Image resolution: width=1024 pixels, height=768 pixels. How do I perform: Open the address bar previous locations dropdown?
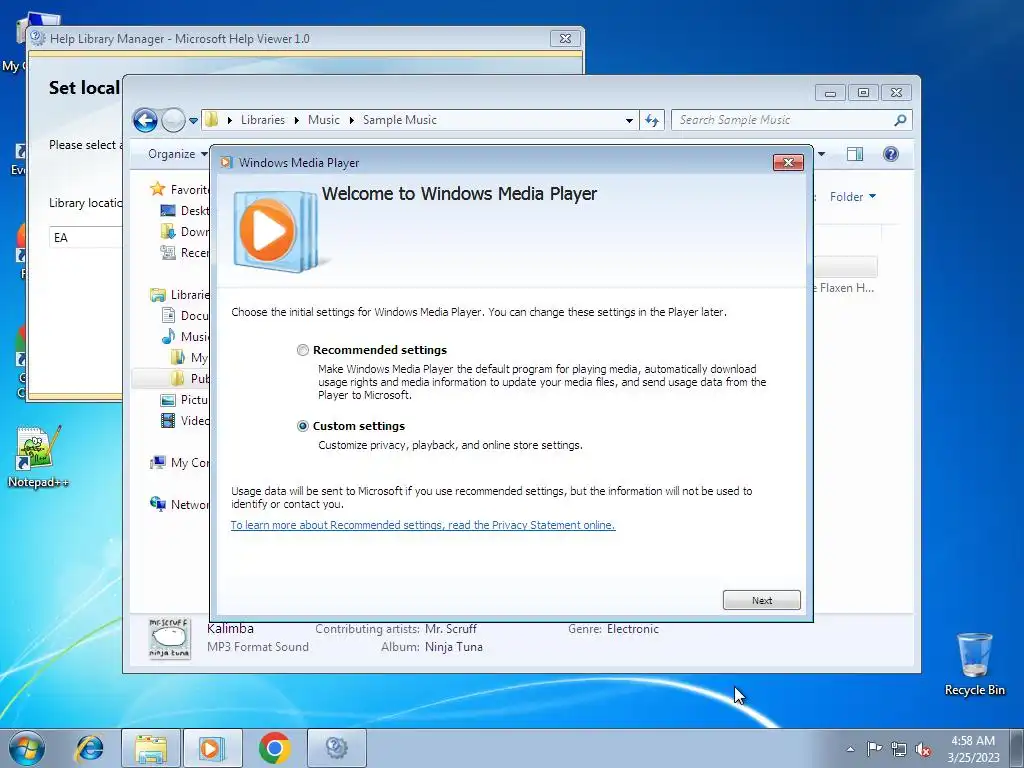629,120
